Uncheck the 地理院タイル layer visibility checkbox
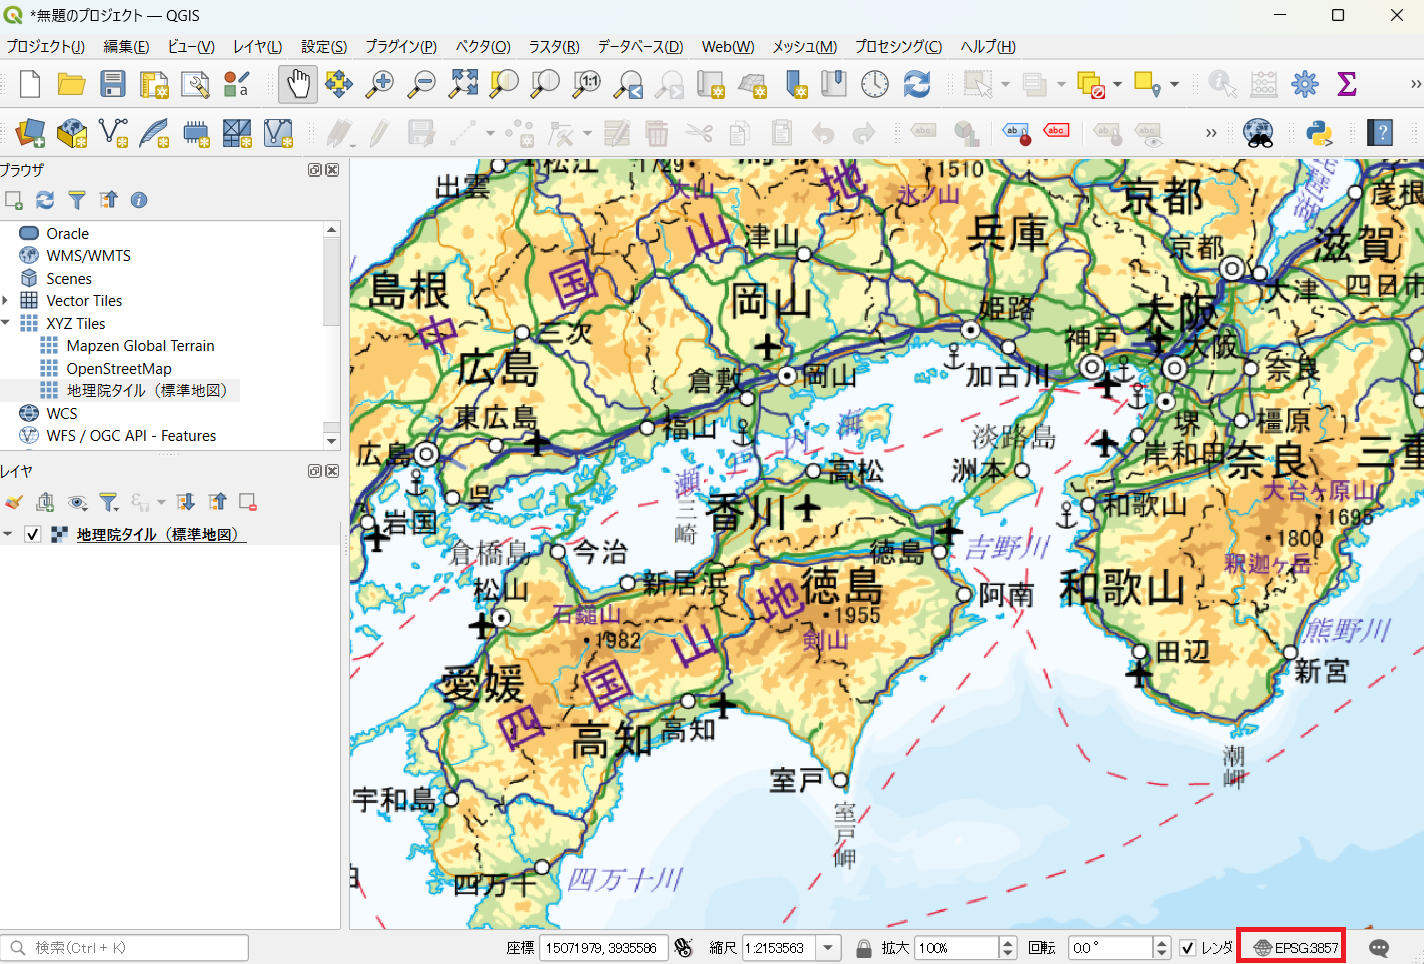The height and width of the screenshot is (964, 1424). point(33,534)
